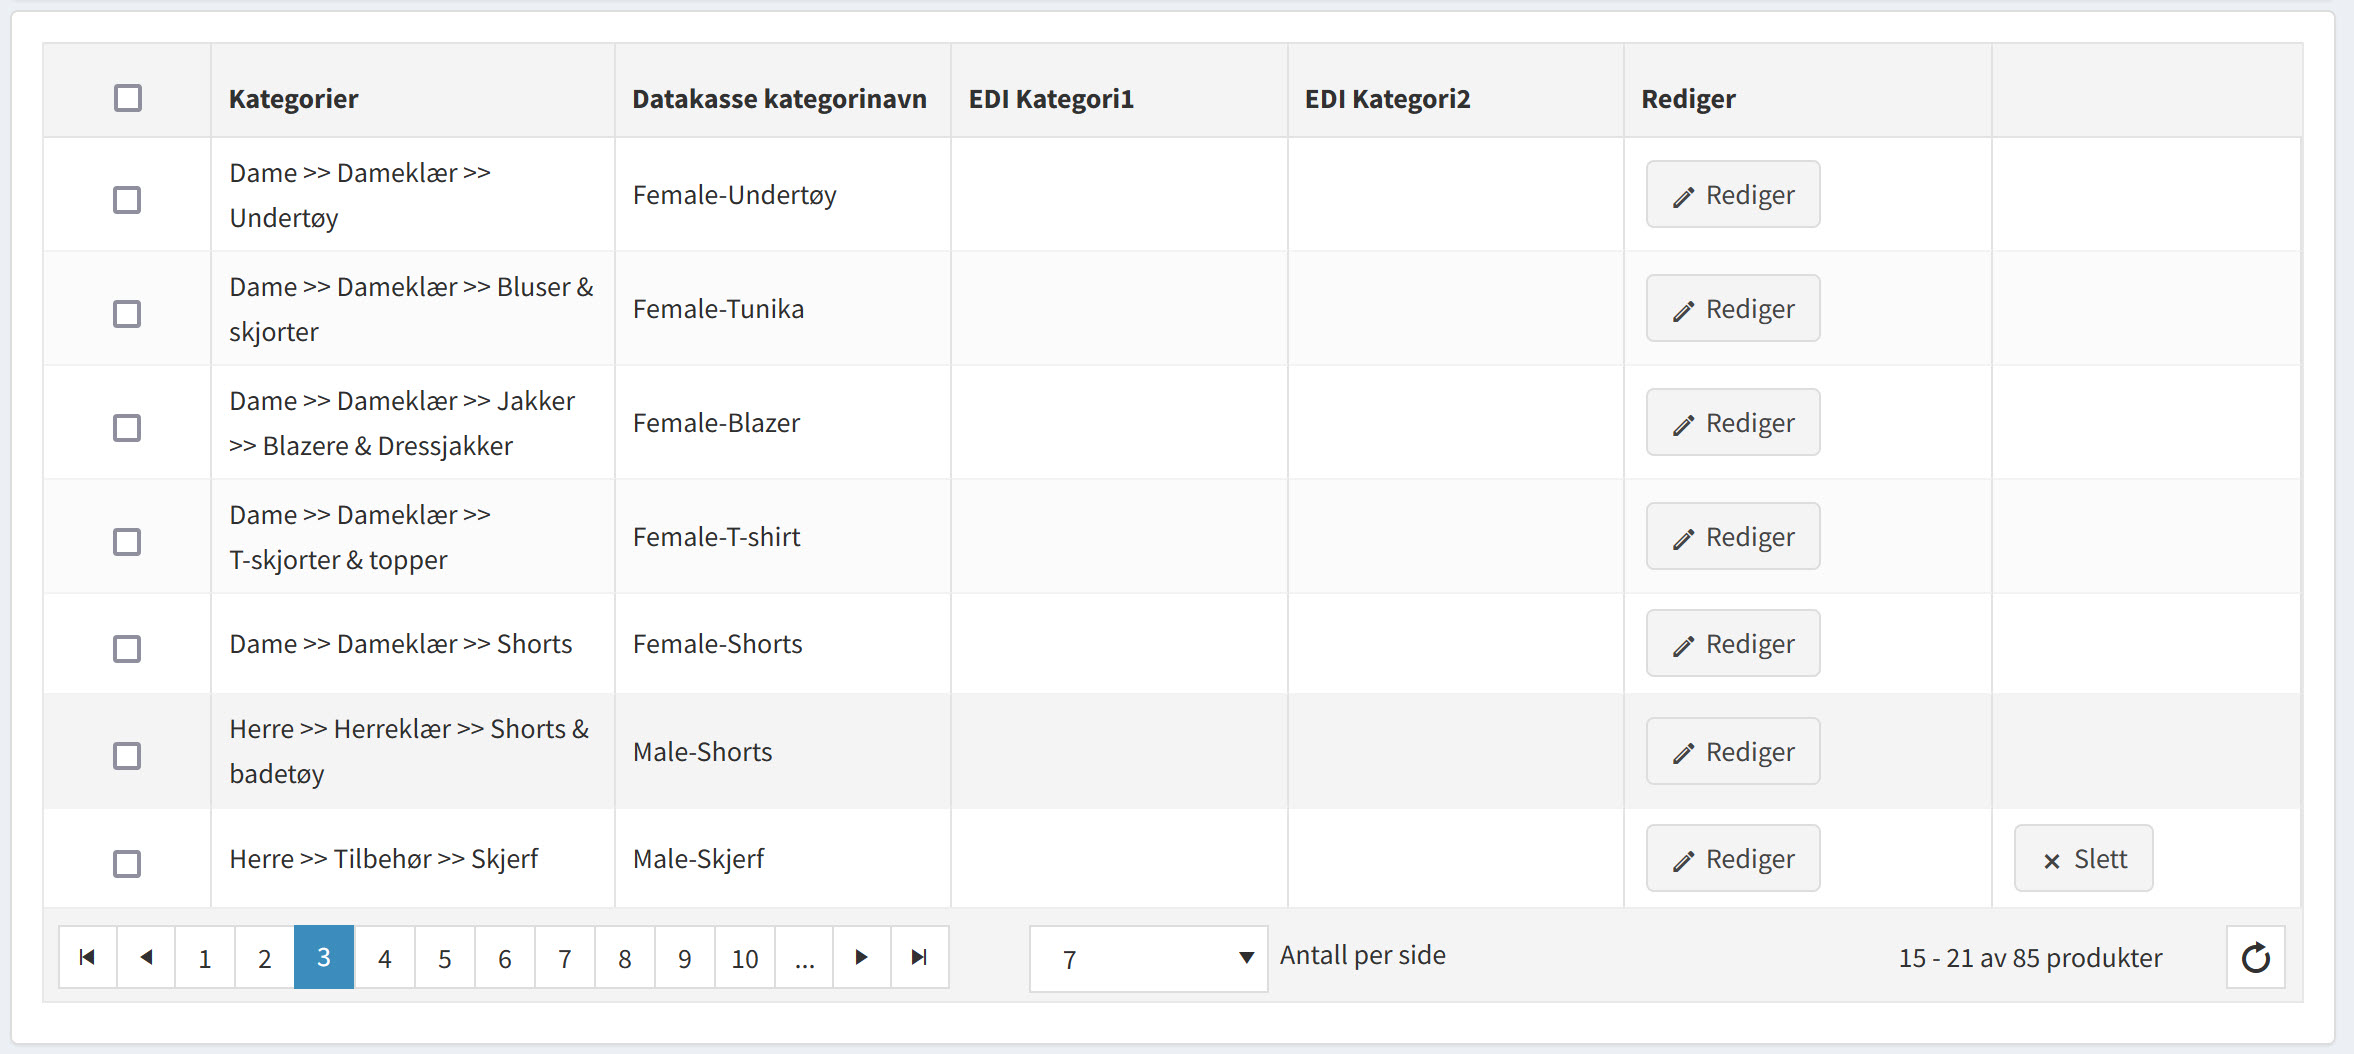Navigate to page 10
Screen dimensions: 2354x1054
744,959
